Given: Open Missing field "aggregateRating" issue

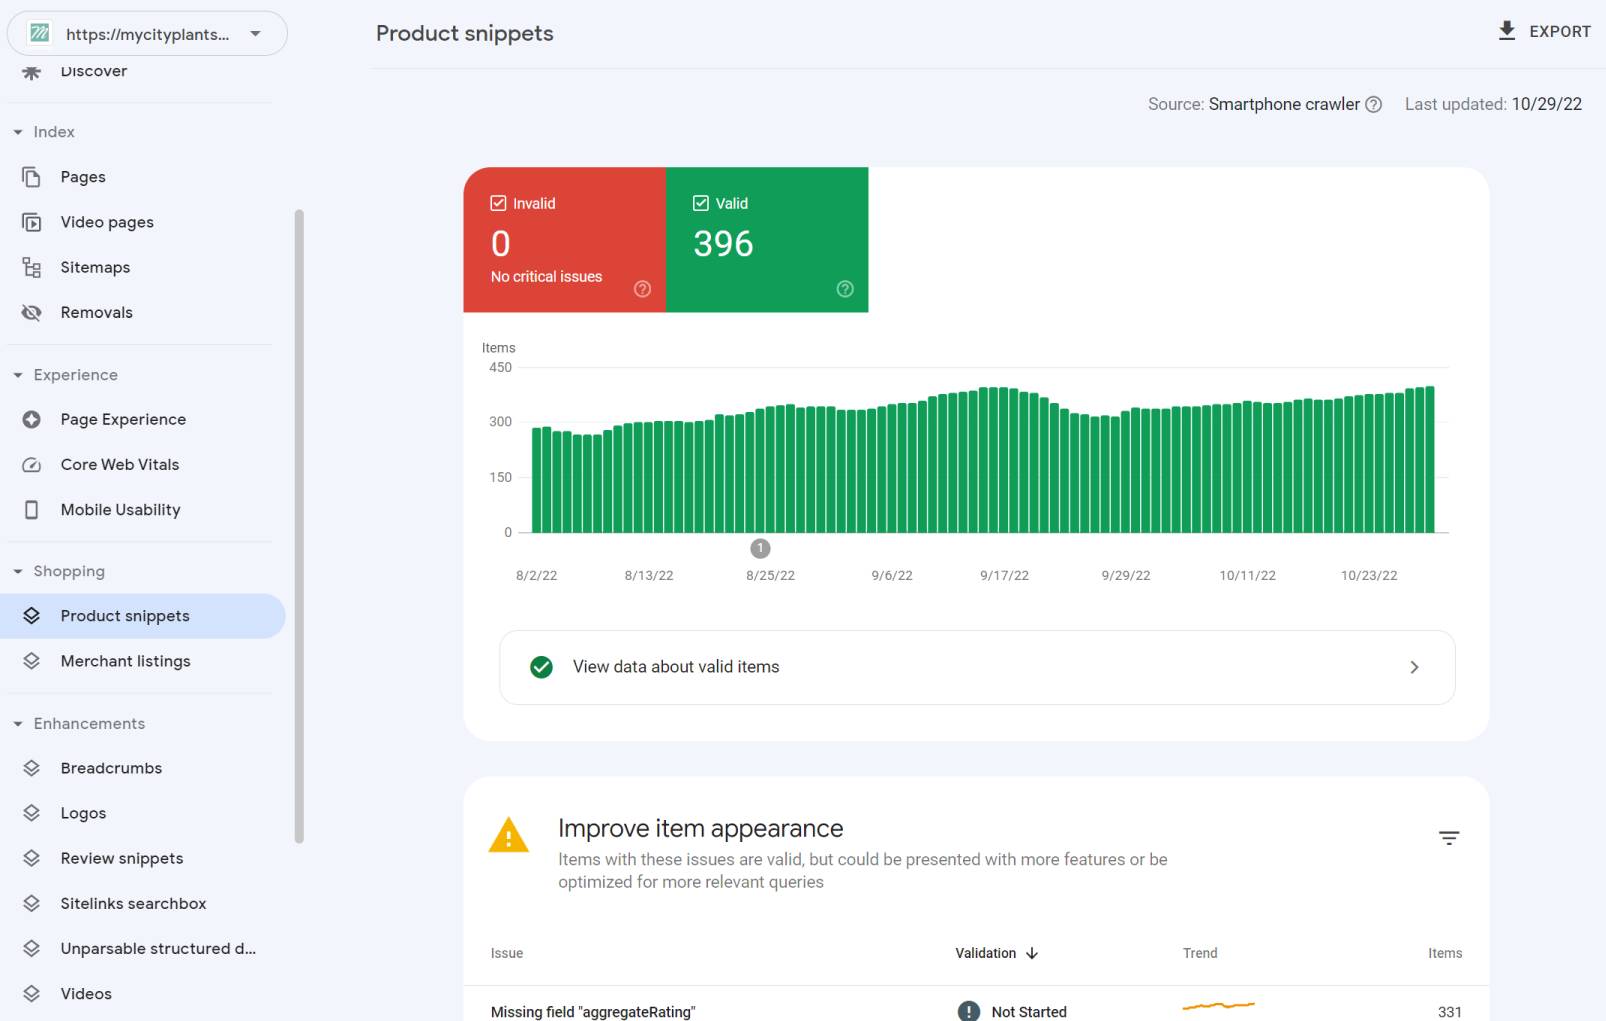Looking at the screenshot, I should [593, 1012].
